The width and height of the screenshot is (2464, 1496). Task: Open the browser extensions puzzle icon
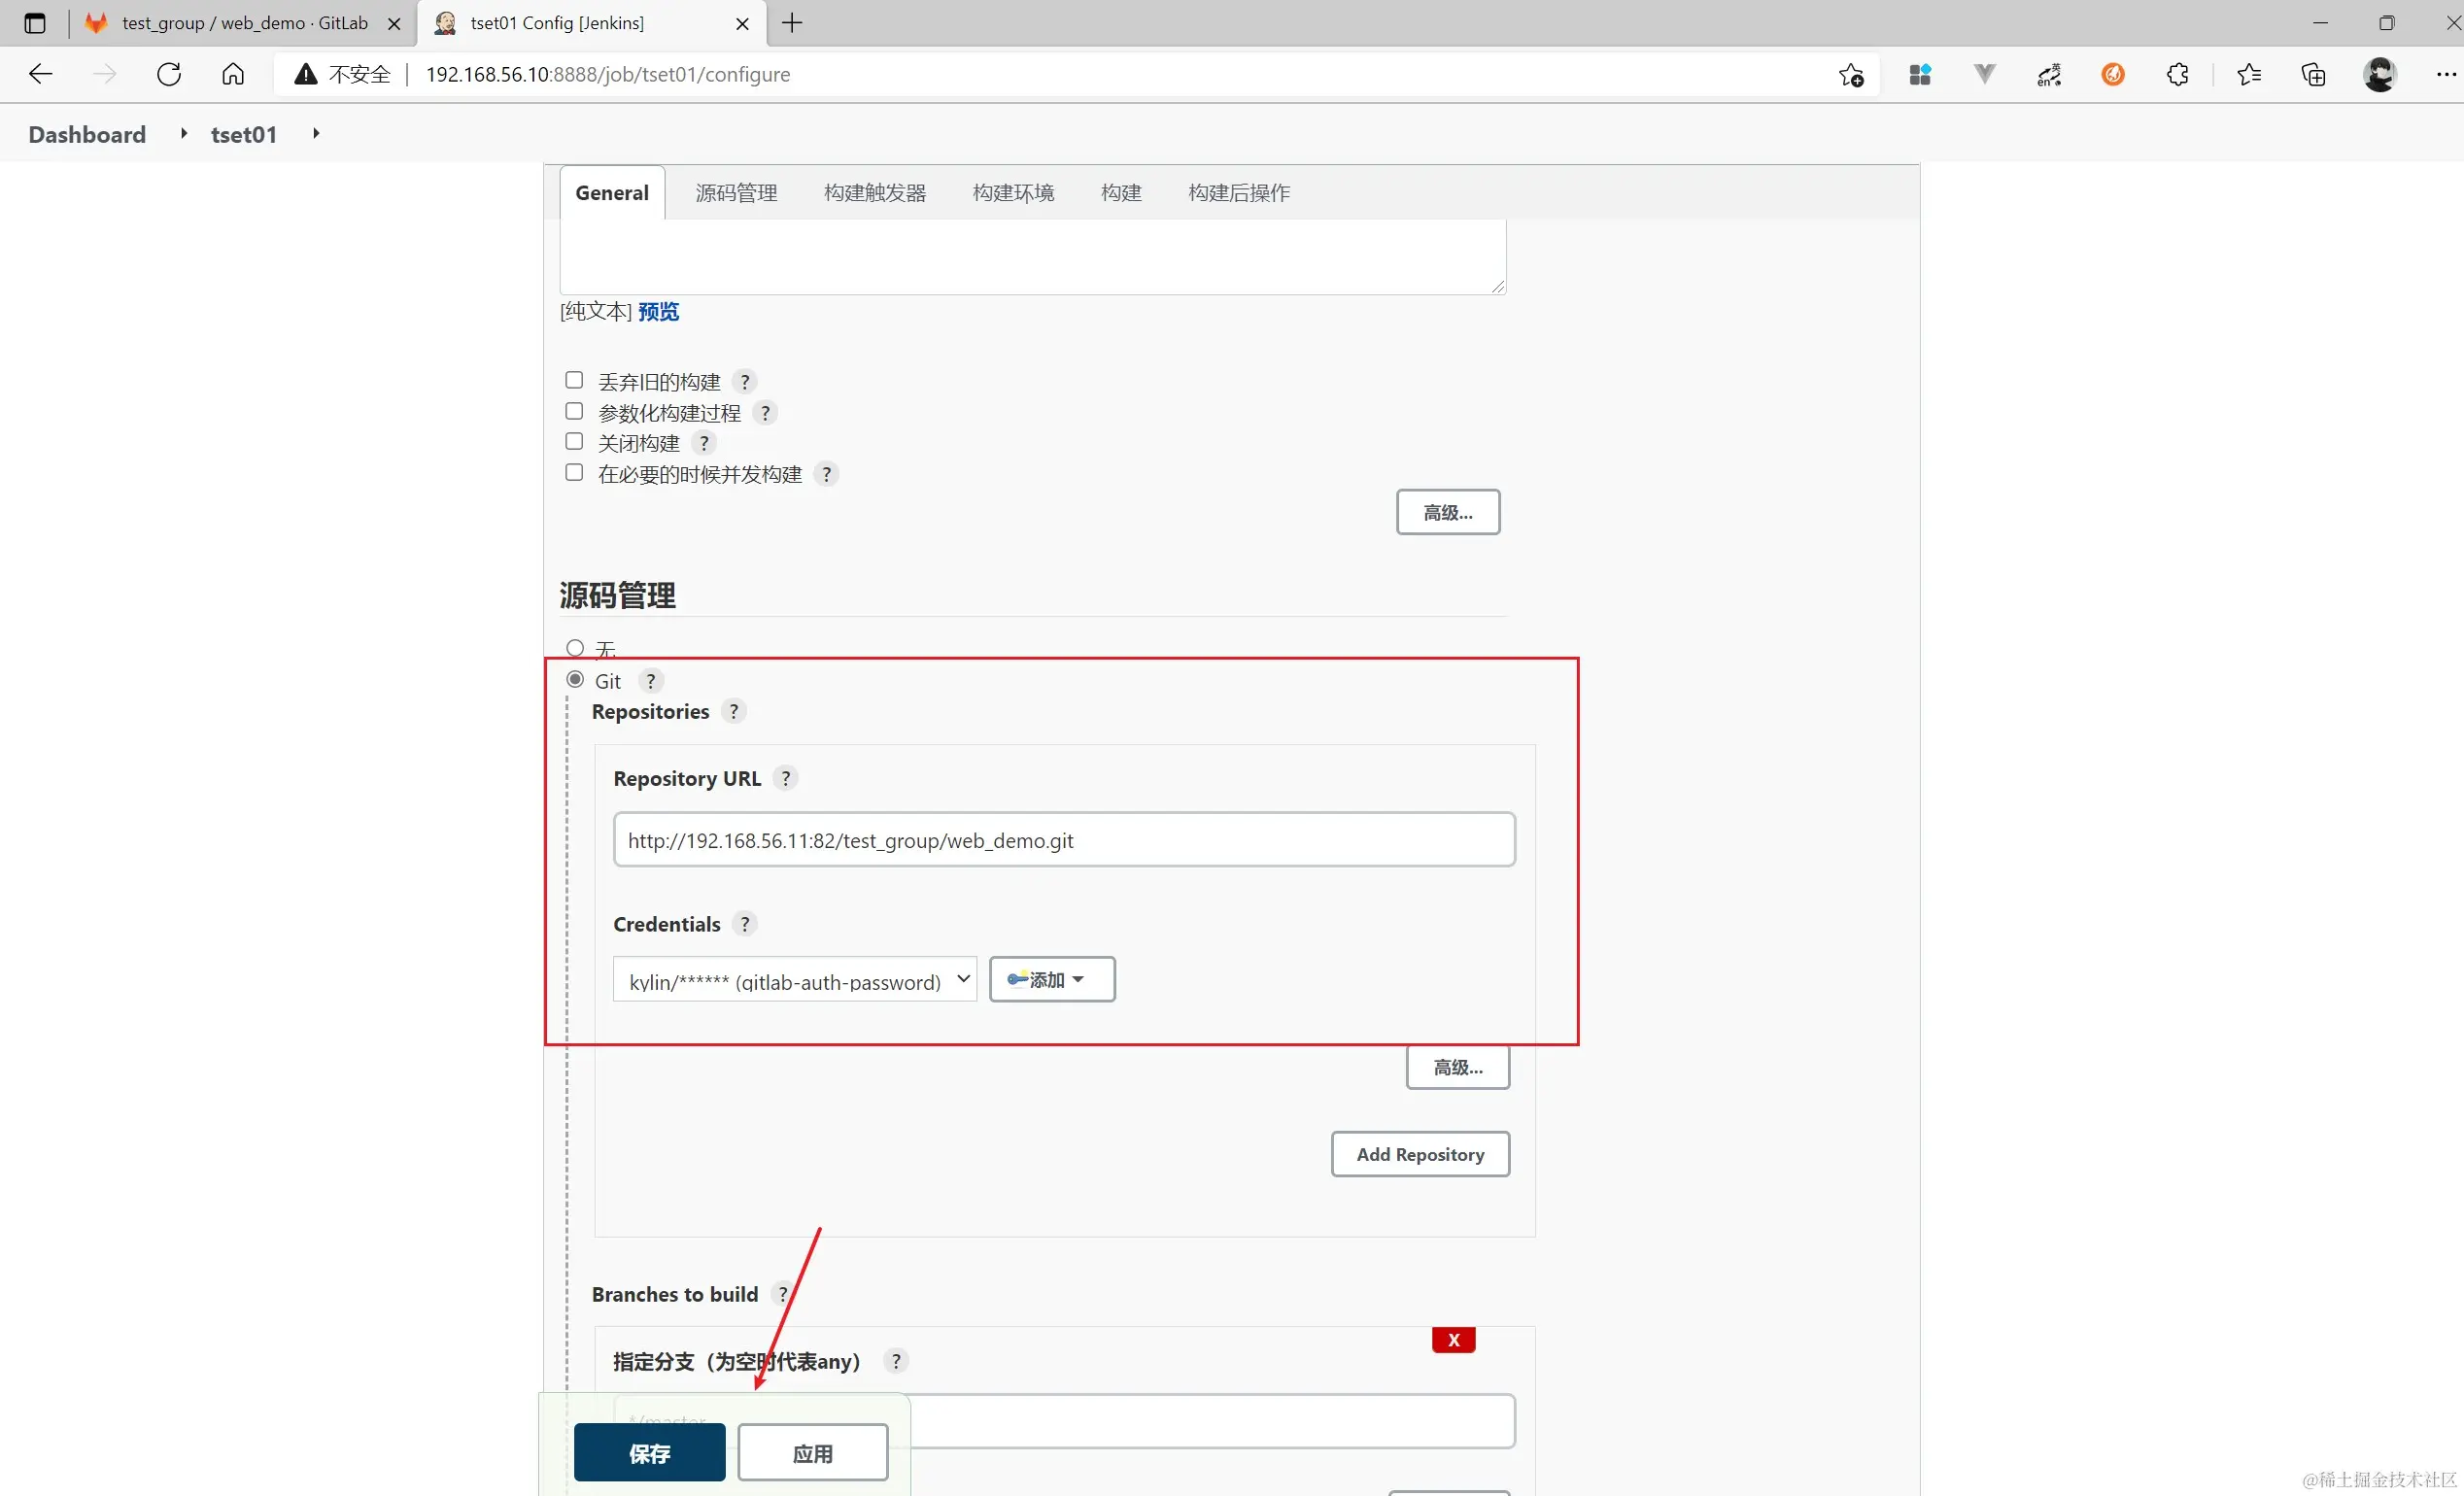tap(2177, 74)
